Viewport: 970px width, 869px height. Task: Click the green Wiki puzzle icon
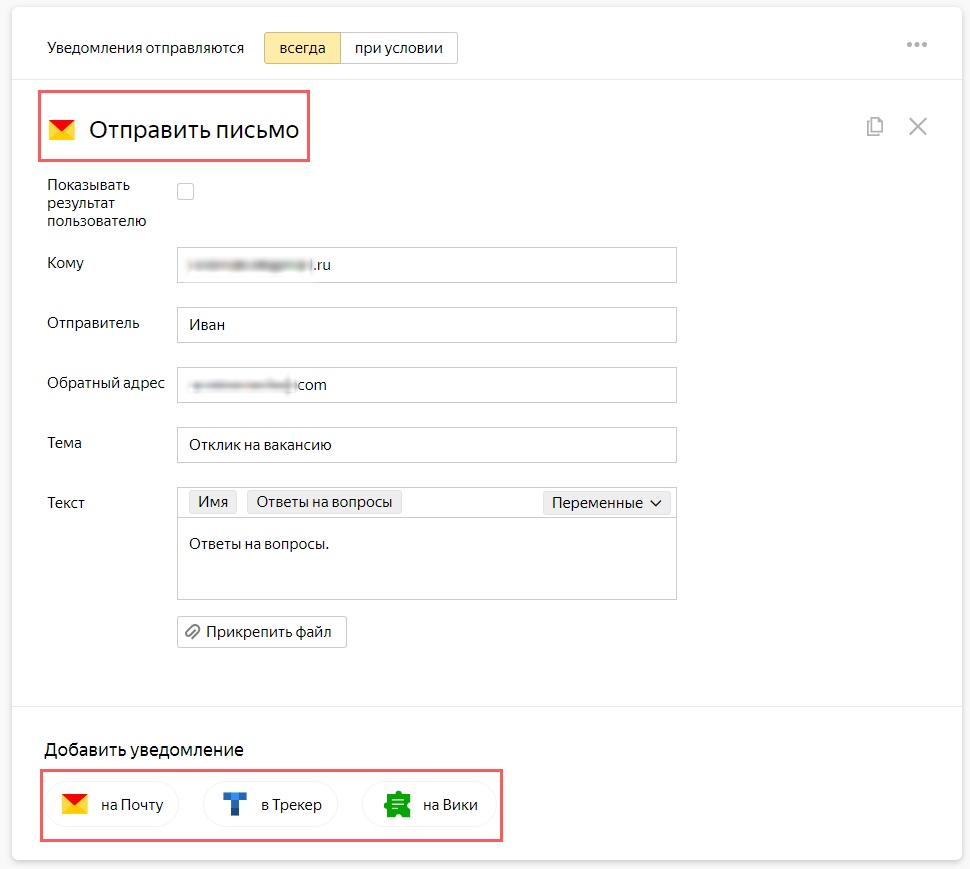tap(398, 804)
